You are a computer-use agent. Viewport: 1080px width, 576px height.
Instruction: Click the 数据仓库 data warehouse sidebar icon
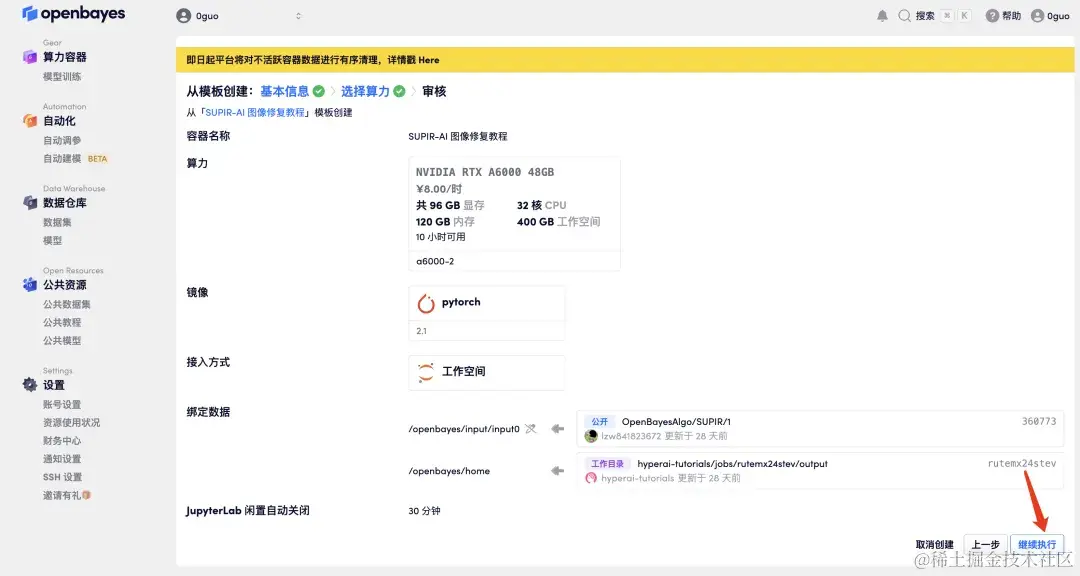tap(27, 204)
